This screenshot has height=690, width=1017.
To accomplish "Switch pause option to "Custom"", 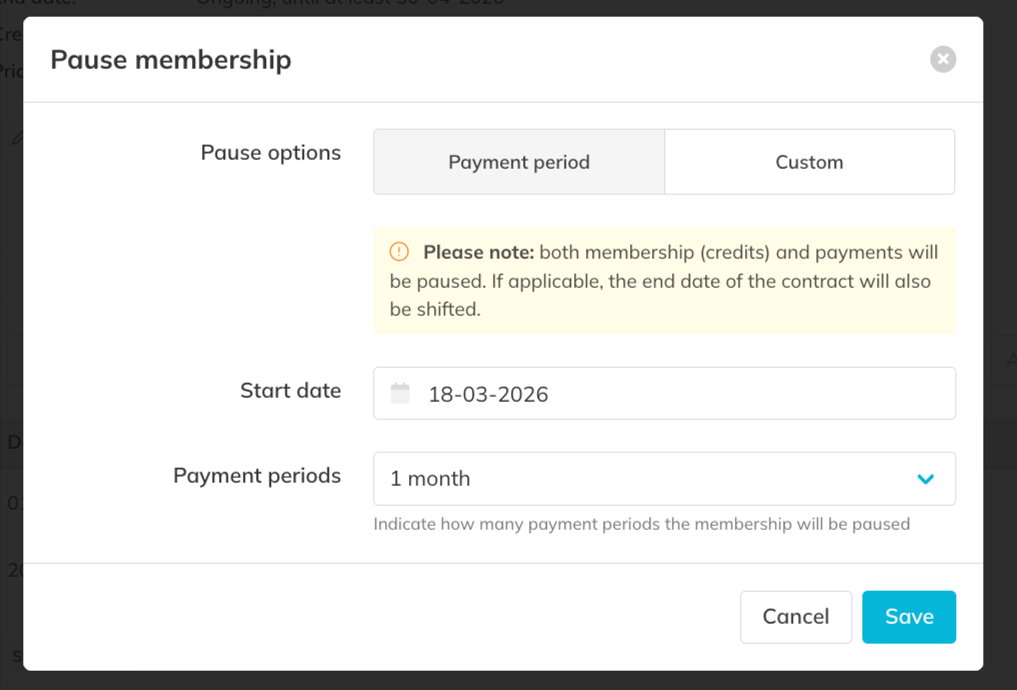I will tap(809, 162).
